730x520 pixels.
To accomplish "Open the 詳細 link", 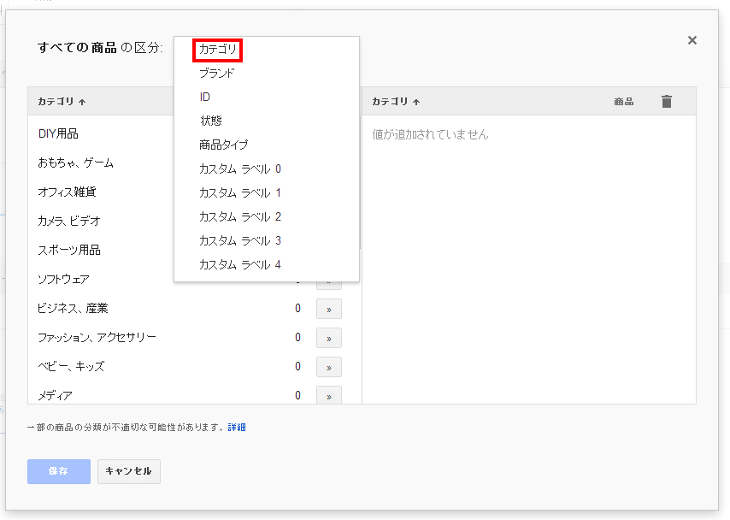I will [x=236, y=427].
